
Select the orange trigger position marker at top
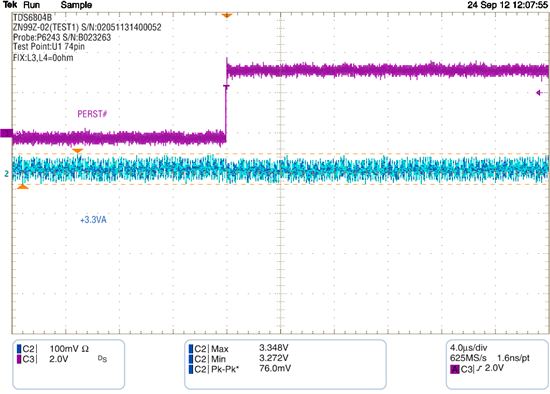pyautogui.click(x=227, y=16)
